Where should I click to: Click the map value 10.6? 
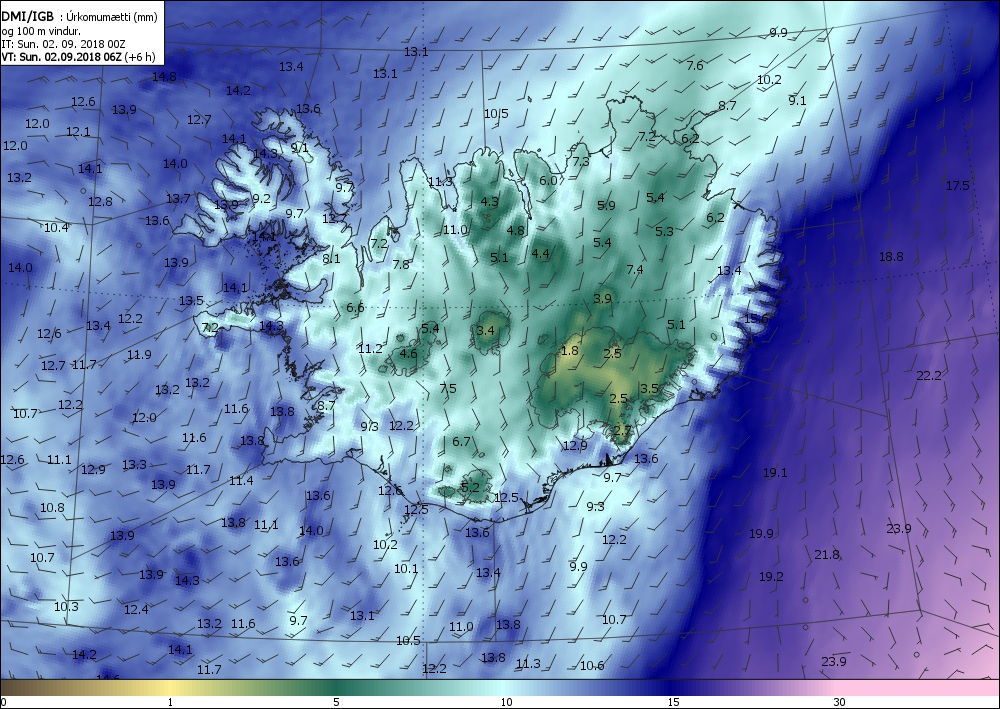(592, 666)
